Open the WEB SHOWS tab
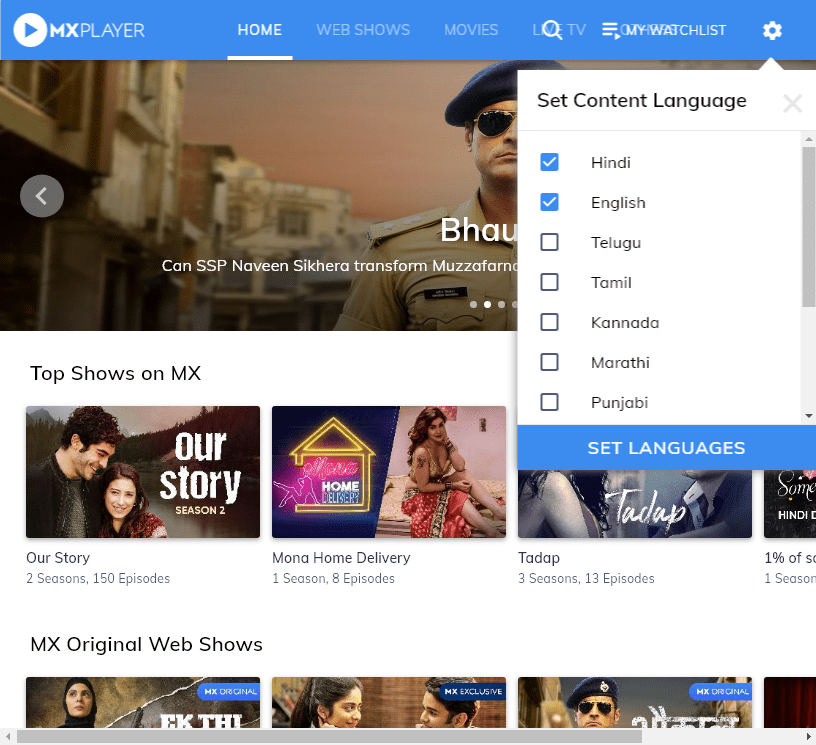 coord(363,30)
